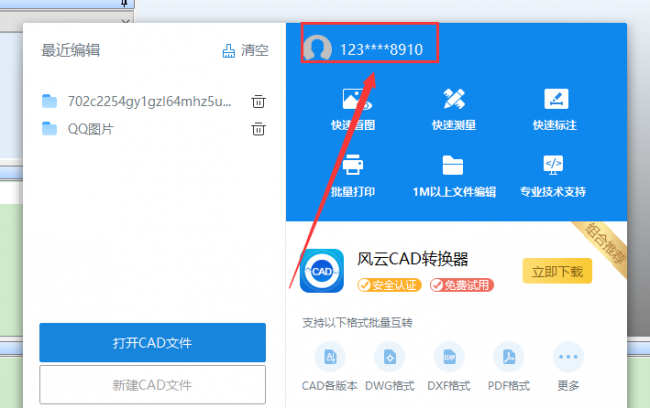Click the 安全认证 badge
This screenshot has width=650, height=408.
[389, 285]
